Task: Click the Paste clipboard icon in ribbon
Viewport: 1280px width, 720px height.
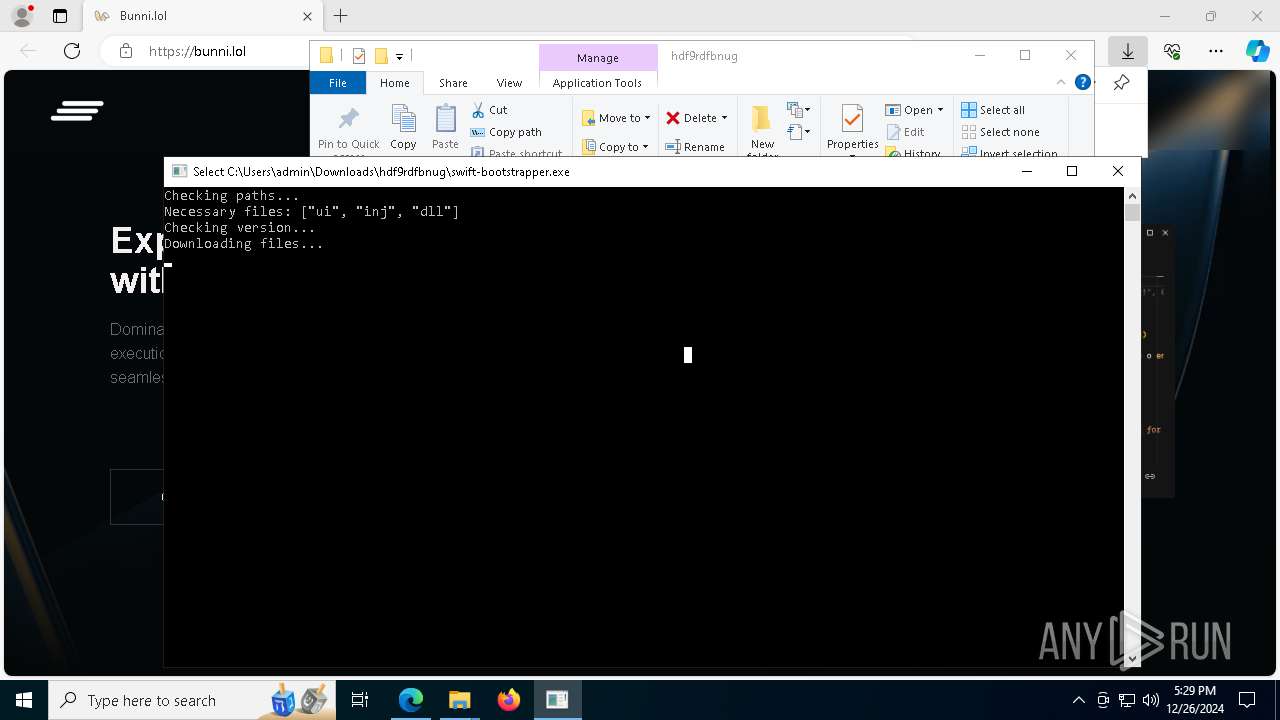Action: 445,119
